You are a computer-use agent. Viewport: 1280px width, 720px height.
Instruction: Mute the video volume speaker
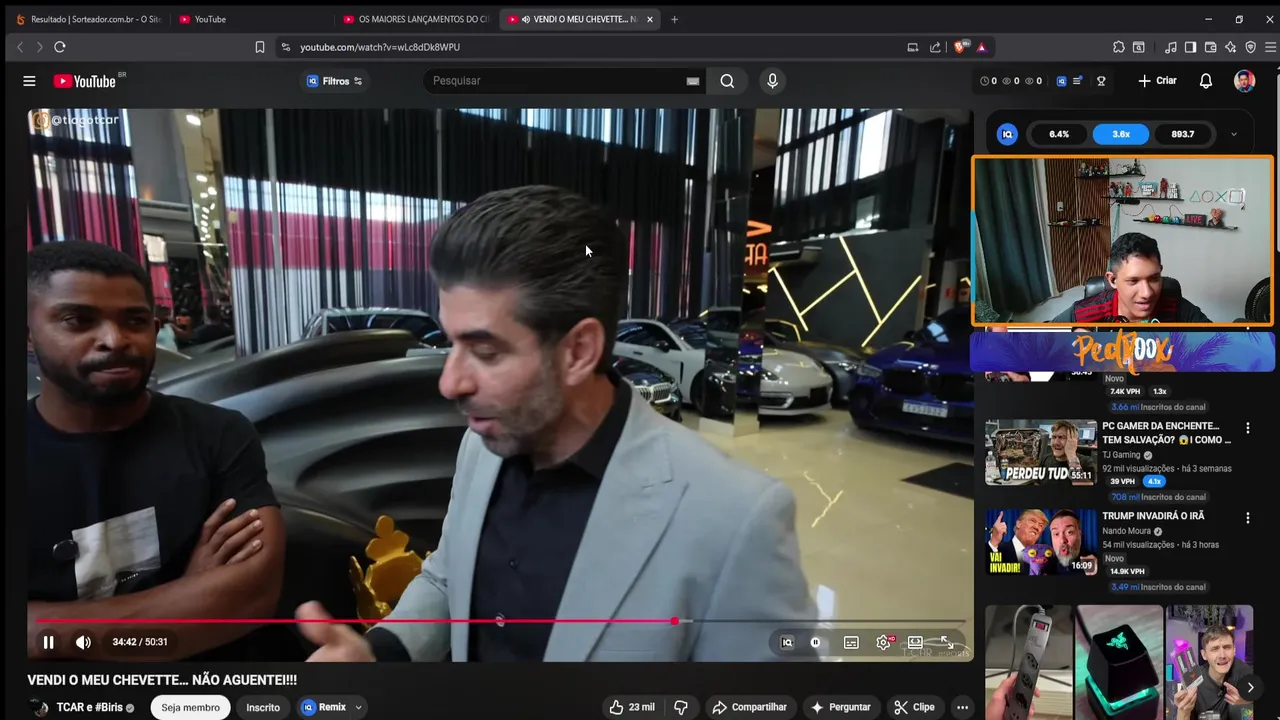click(83, 642)
